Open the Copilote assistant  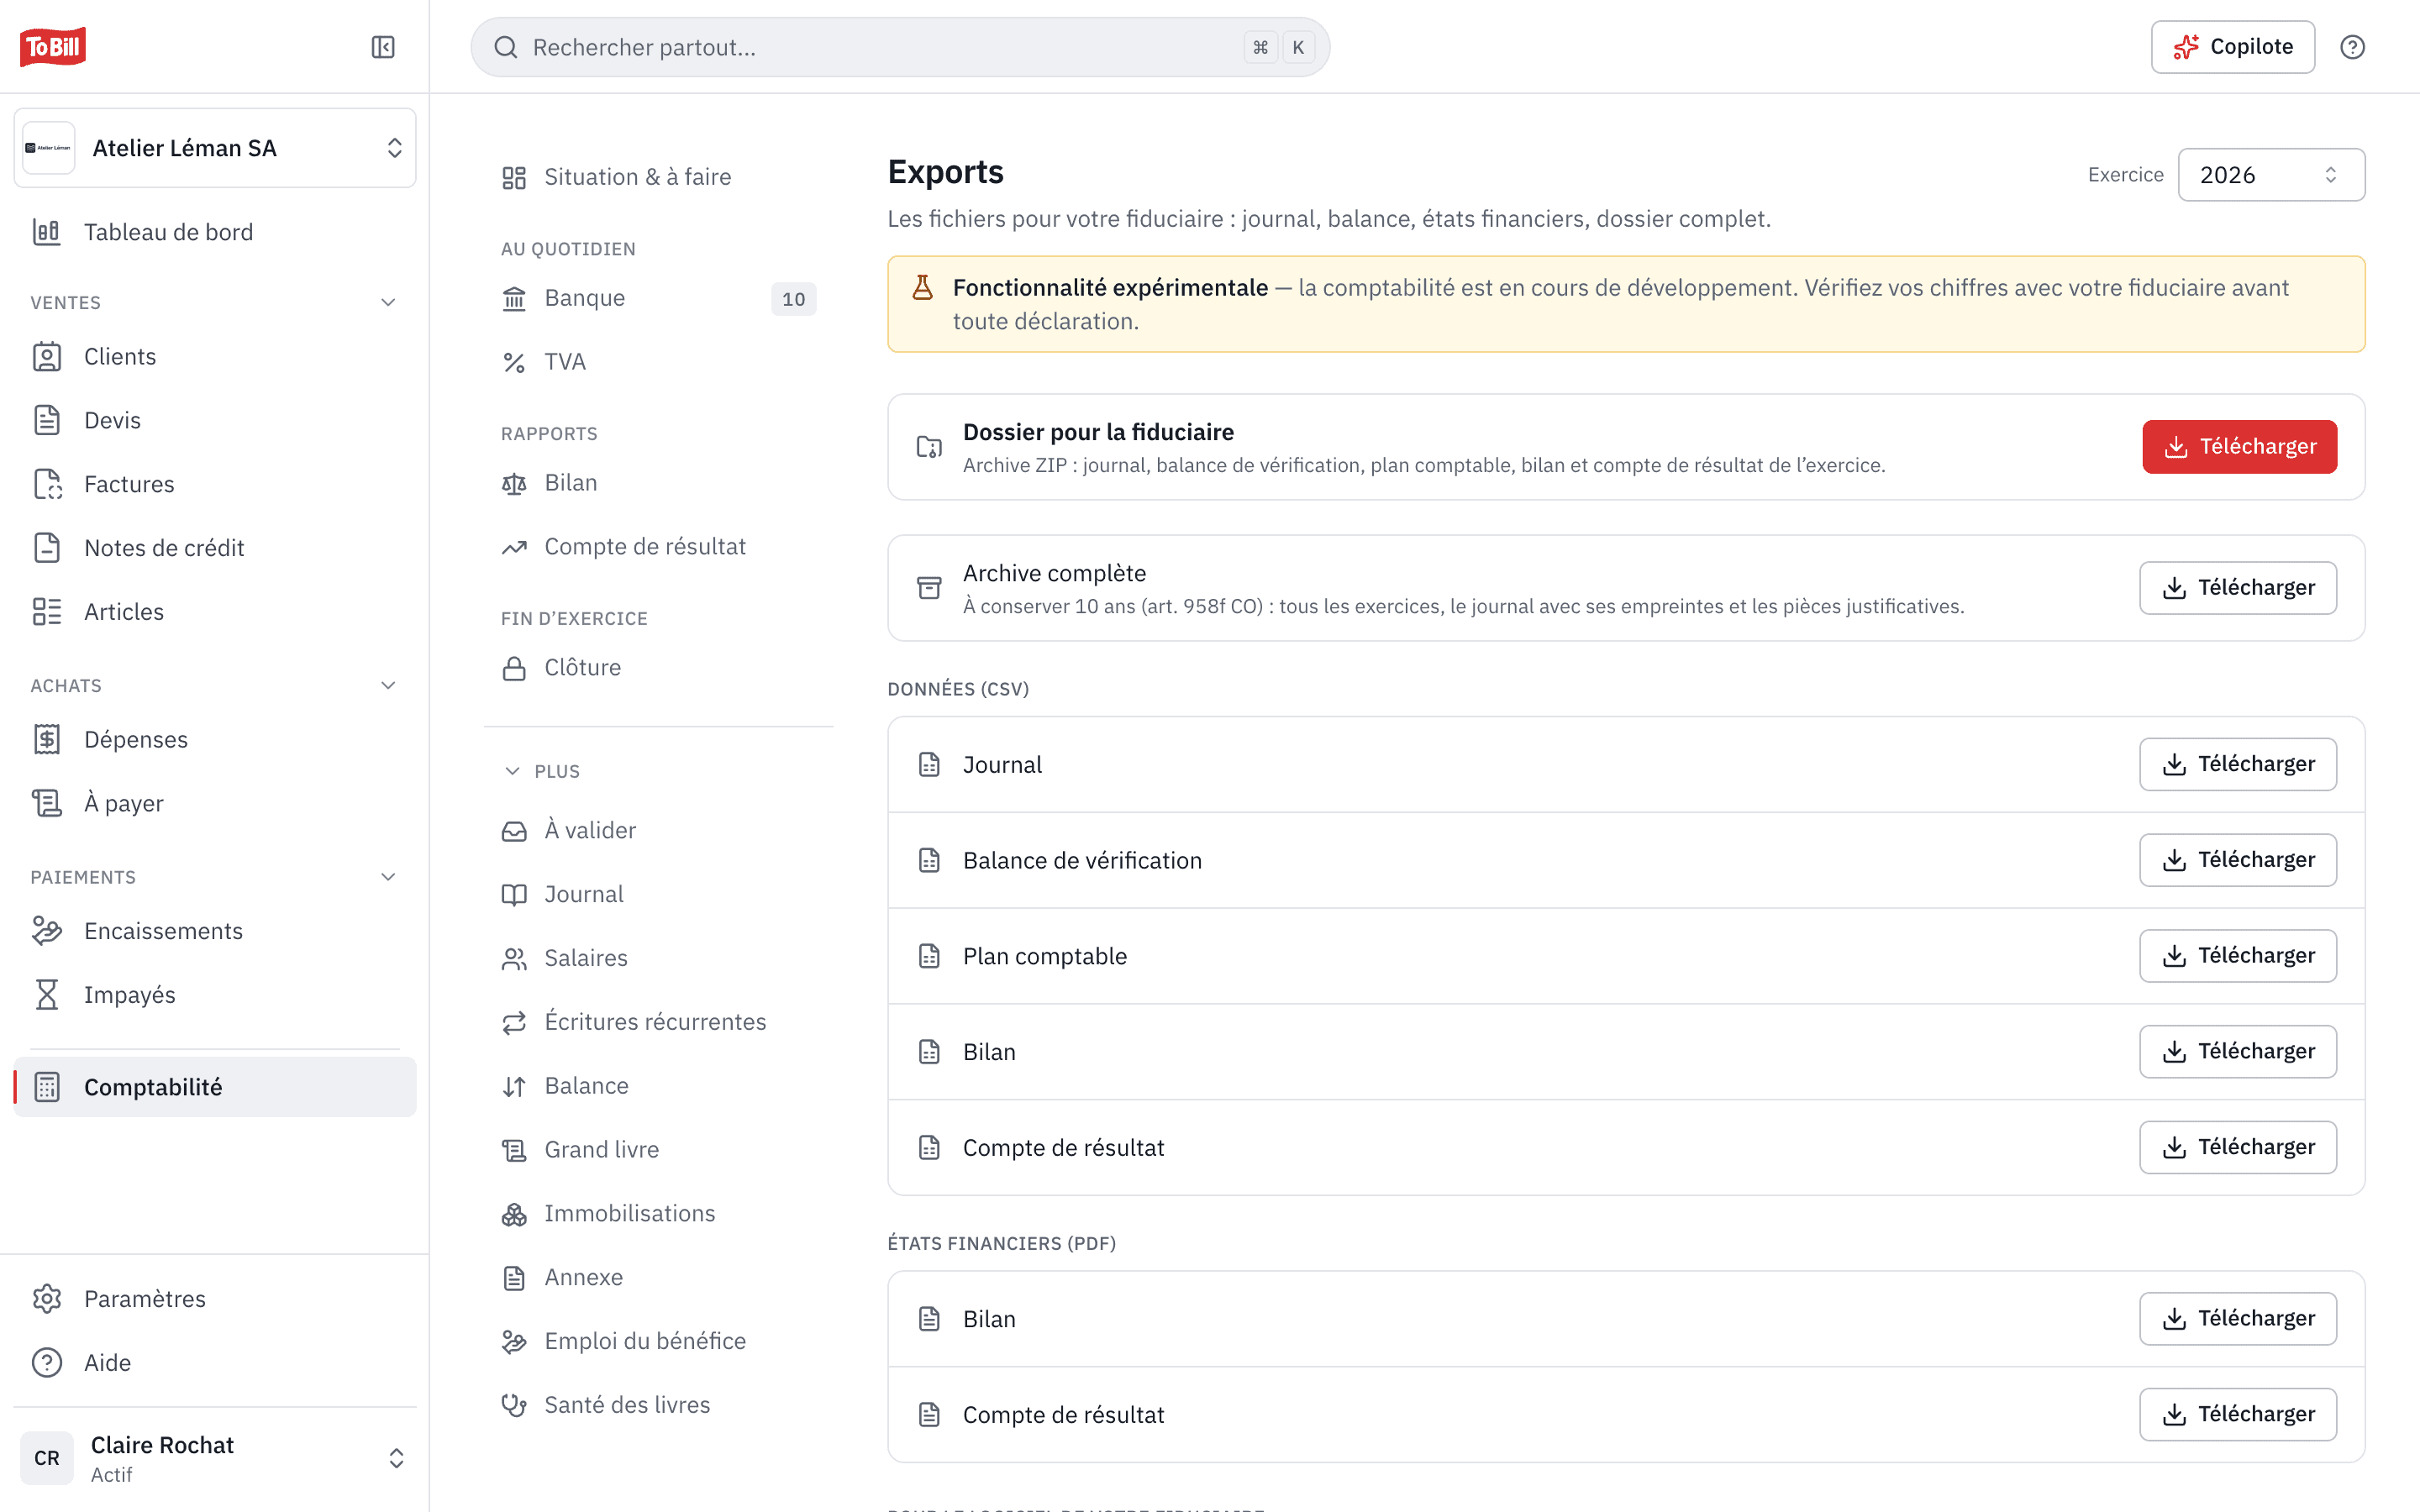pos(2233,47)
